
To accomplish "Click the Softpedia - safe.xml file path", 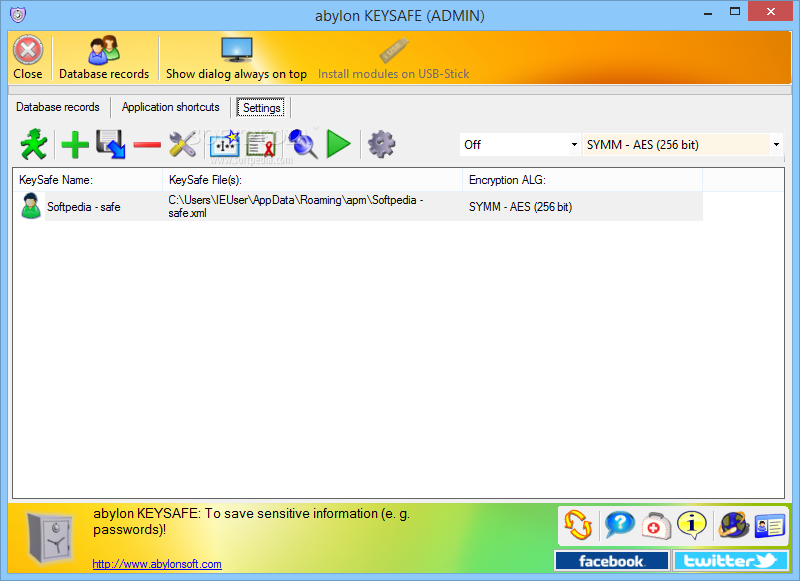I will (296, 207).
